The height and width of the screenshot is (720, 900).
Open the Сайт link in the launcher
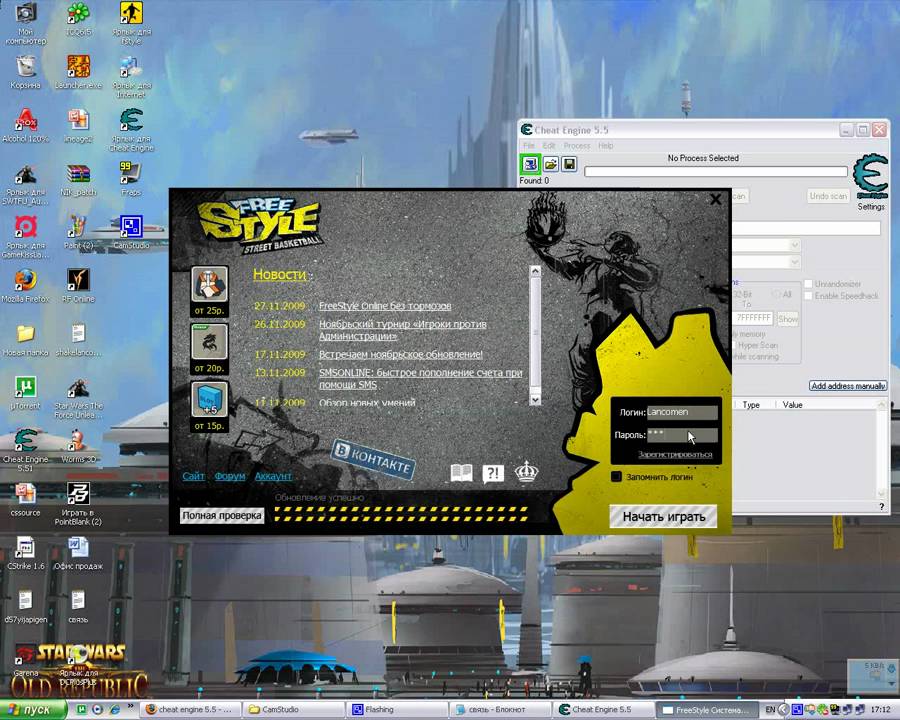click(193, 476)
